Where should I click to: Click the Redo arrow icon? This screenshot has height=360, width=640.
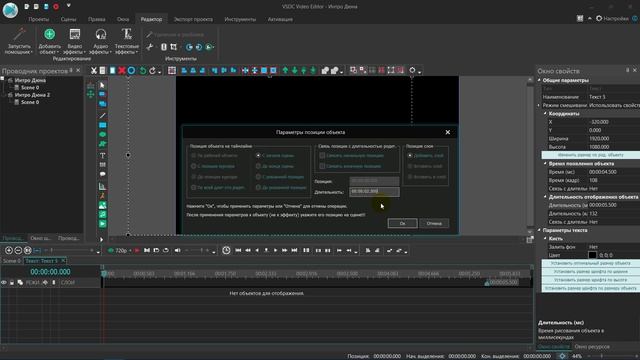pyautogui.click(x=152, y=71)
